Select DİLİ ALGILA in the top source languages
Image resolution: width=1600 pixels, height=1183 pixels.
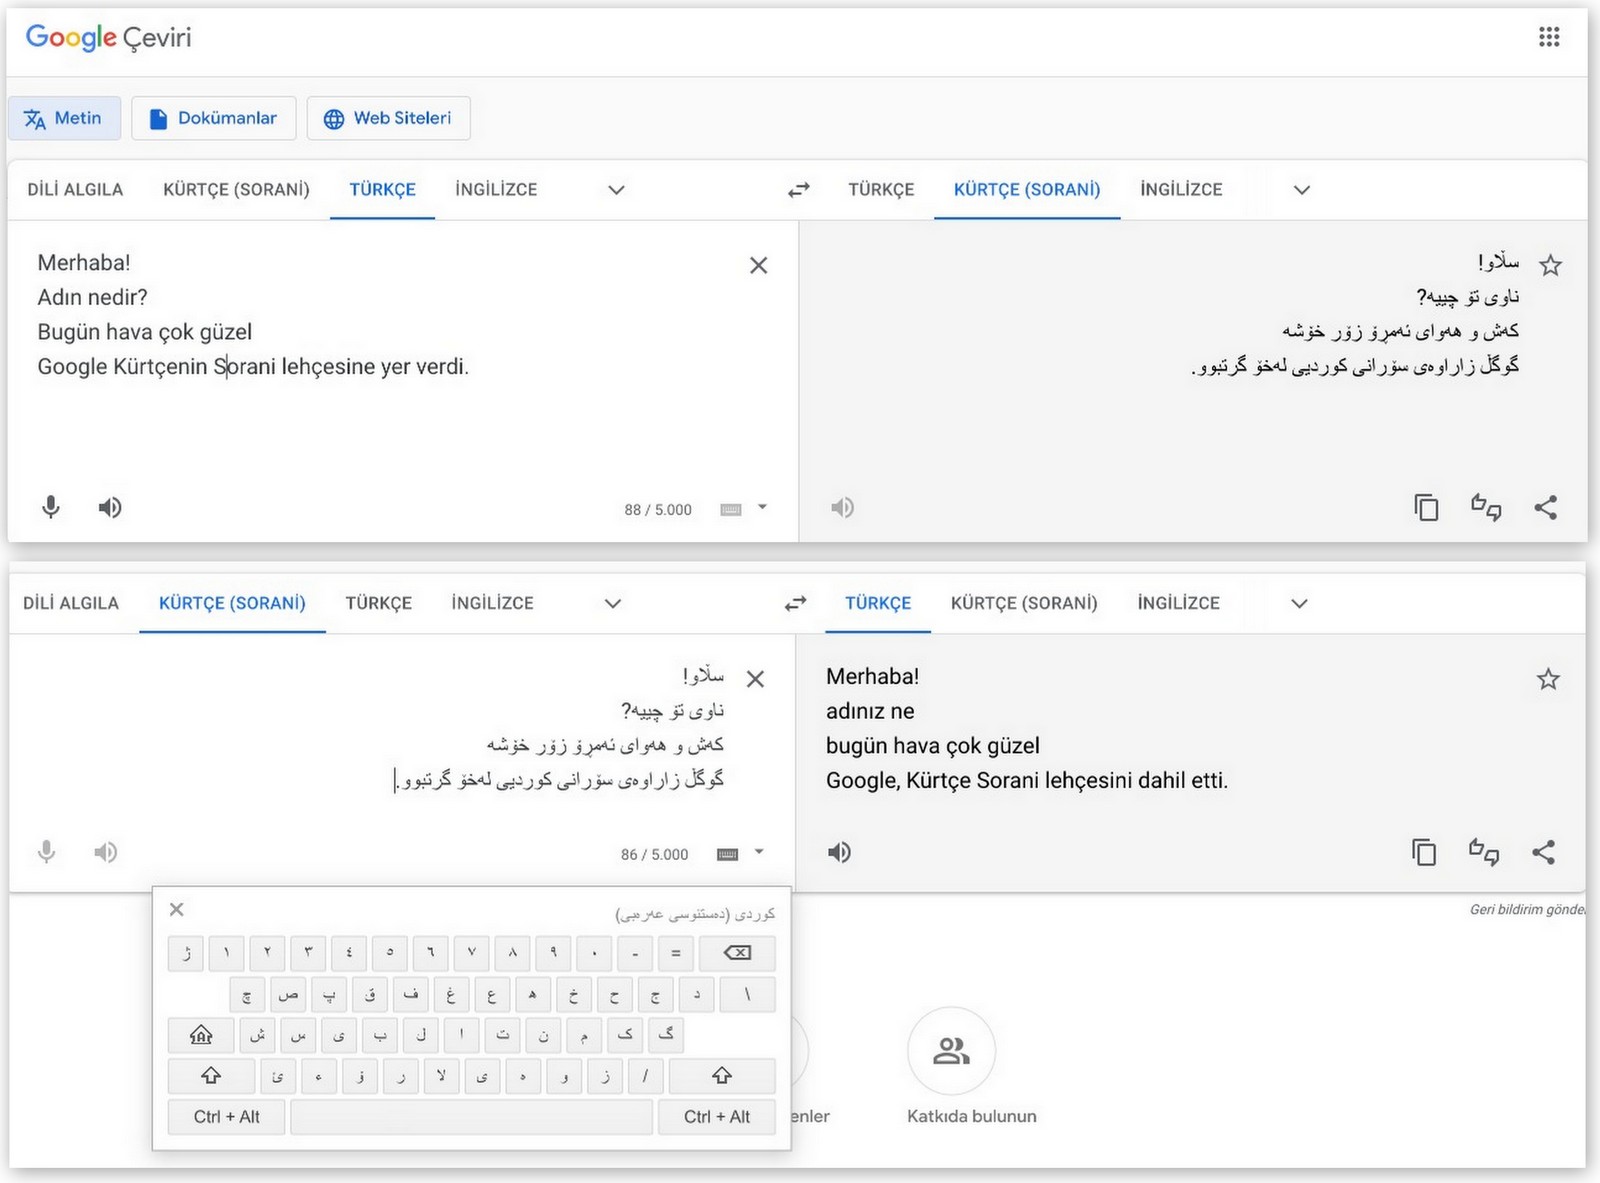pos(75,189)
